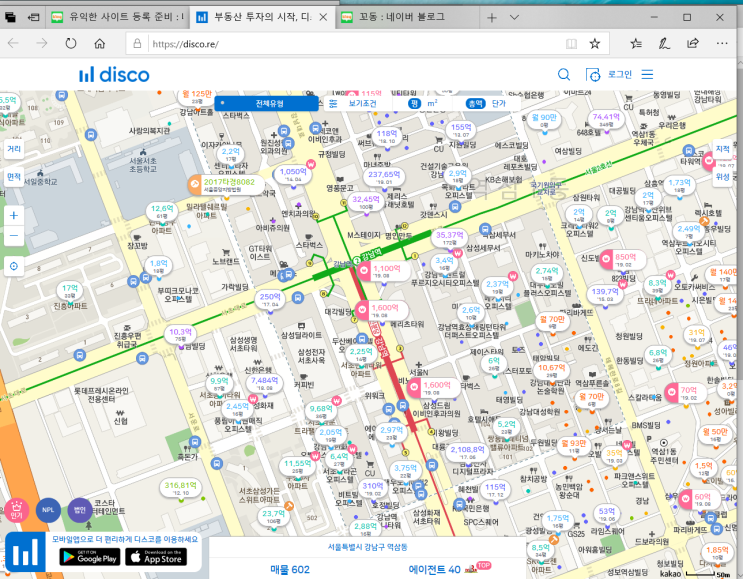Open the App Store download badge
Screen dimensions: 743x579
[156, 557]
